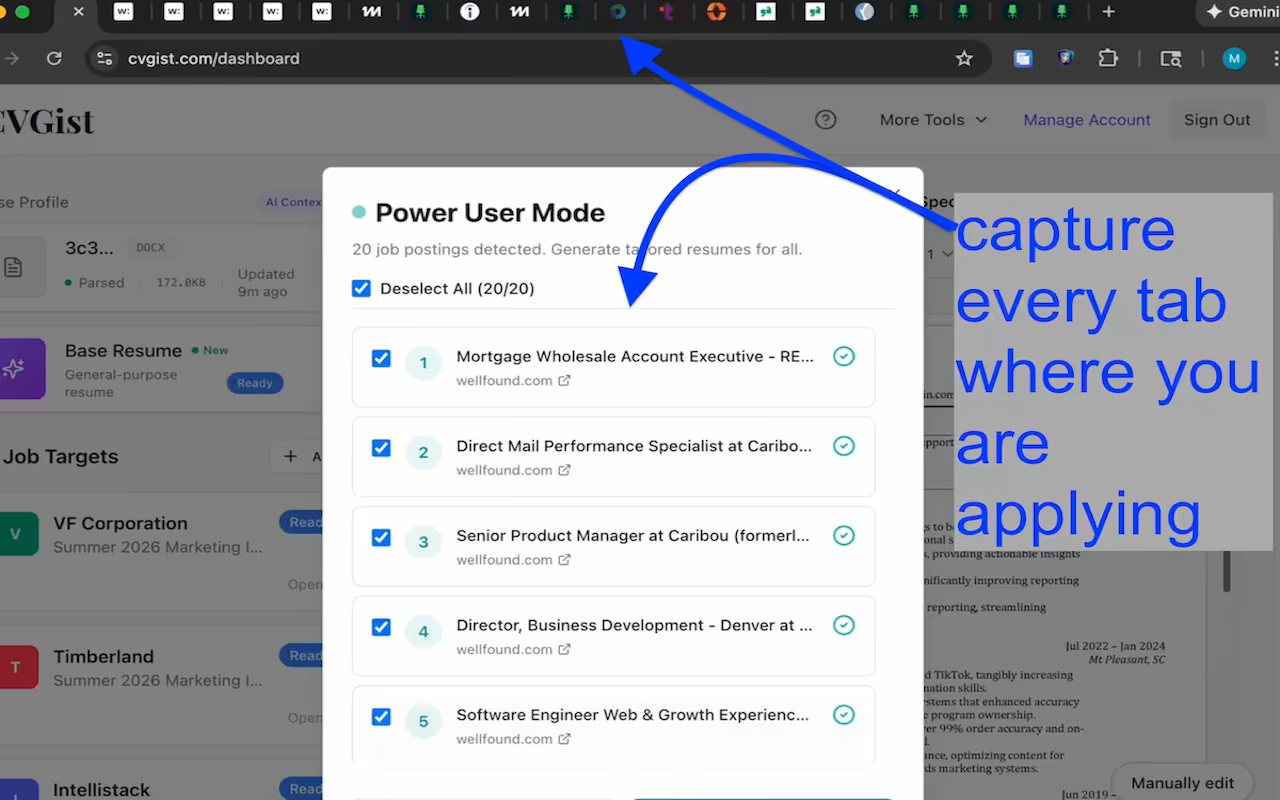The image size is (1280, 800).
Task: Open the browser extensions puzzle icon
Action: (x=1108, y=58)
